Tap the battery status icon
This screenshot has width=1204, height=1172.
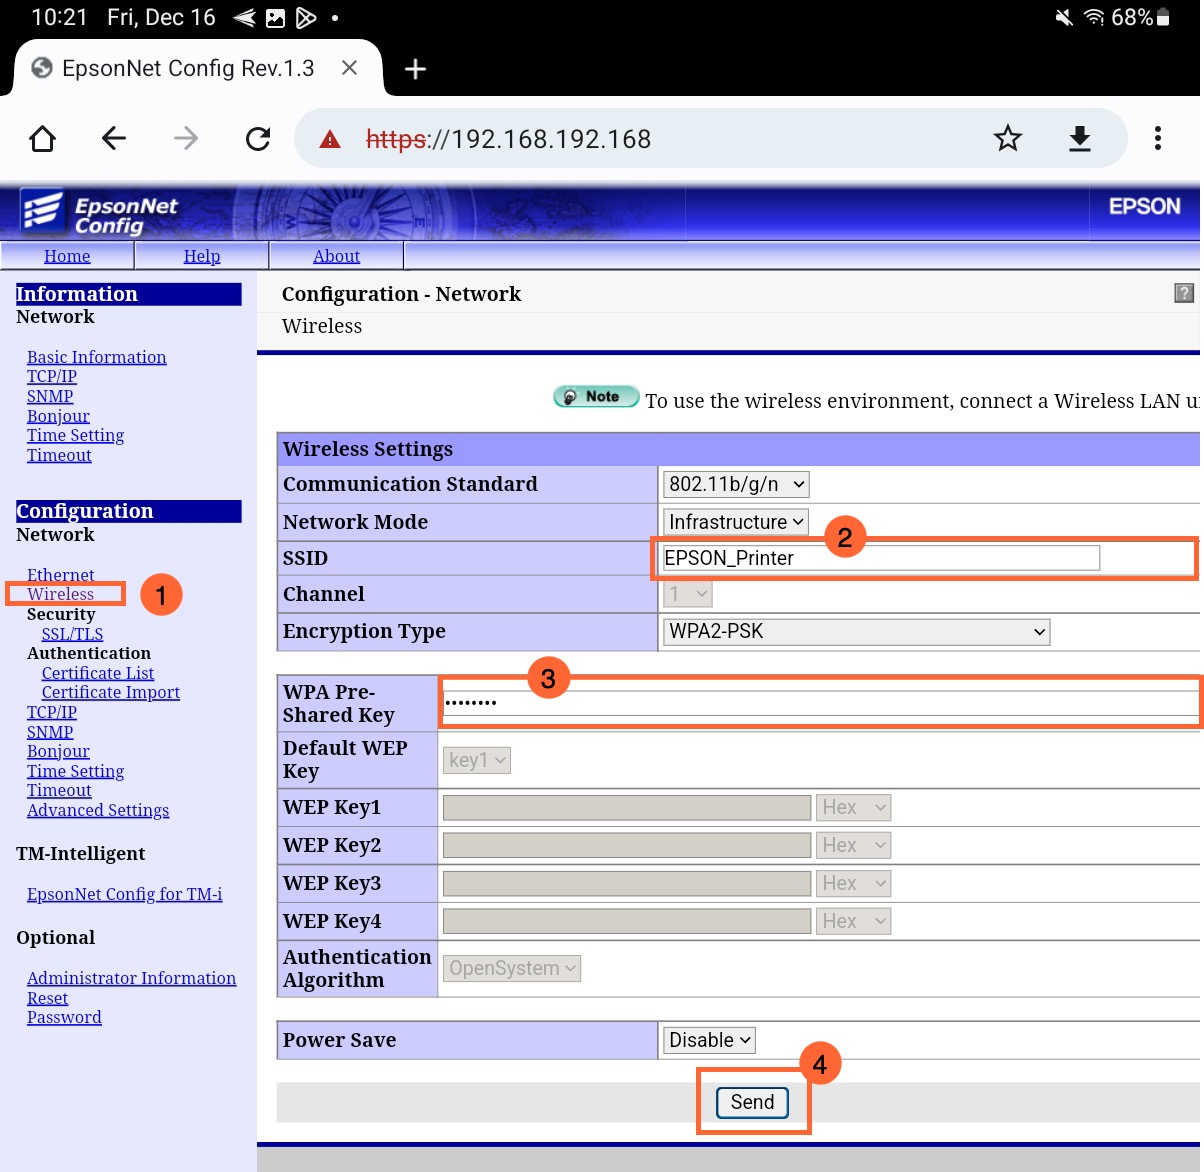[1163, 17]
